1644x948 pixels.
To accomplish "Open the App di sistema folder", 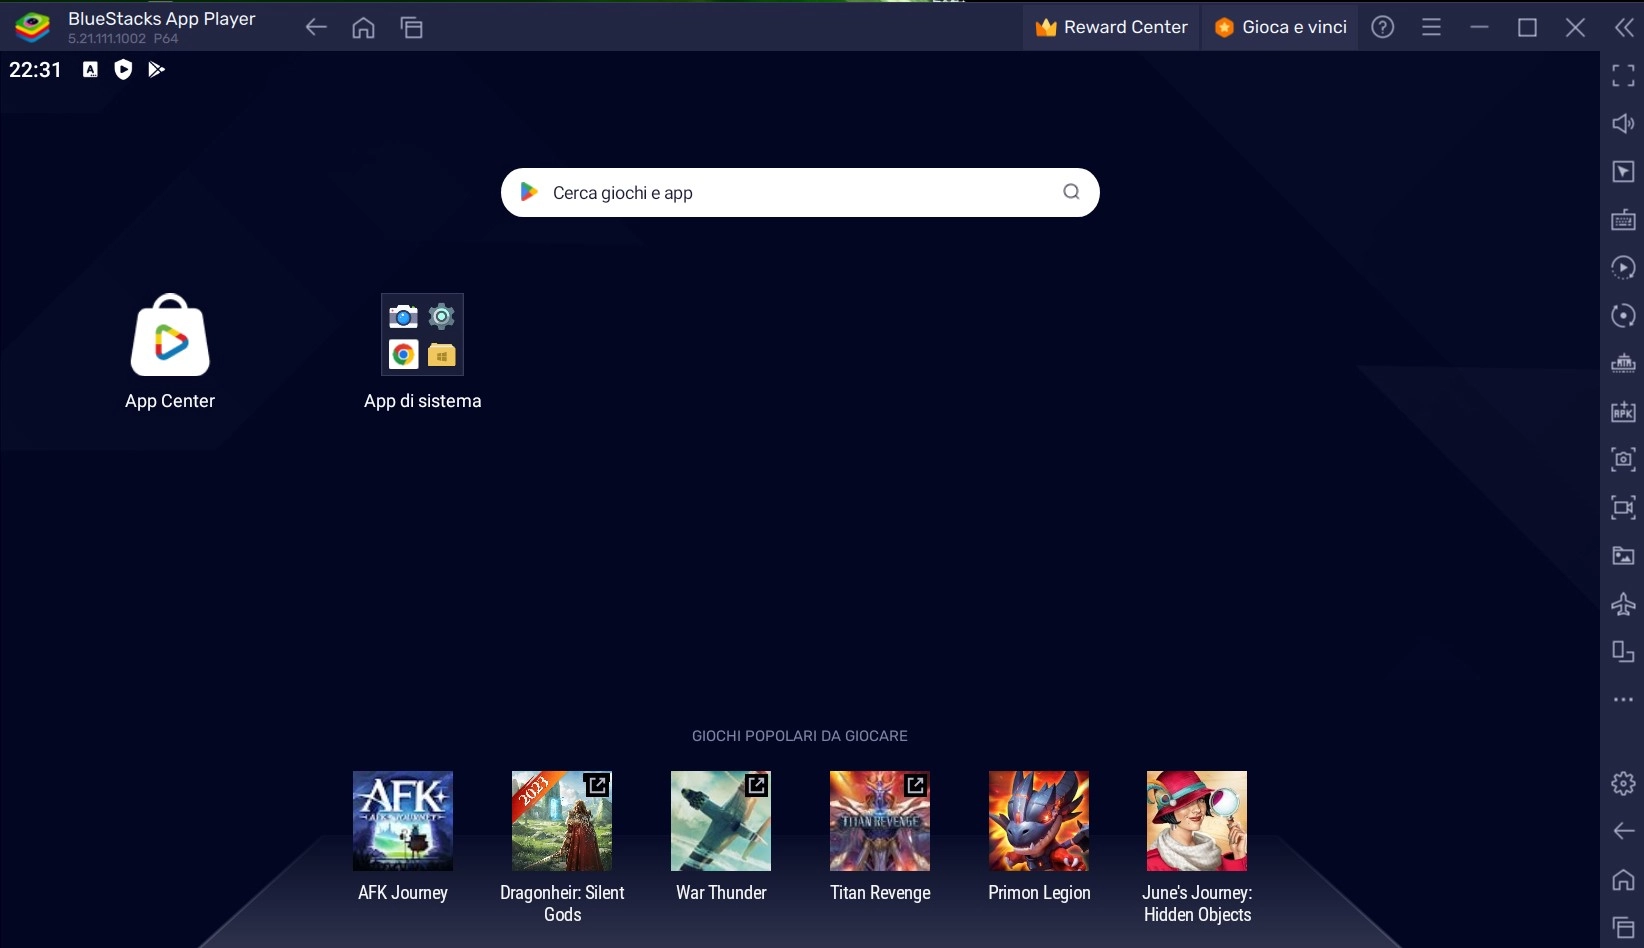I will click(422, 334).
